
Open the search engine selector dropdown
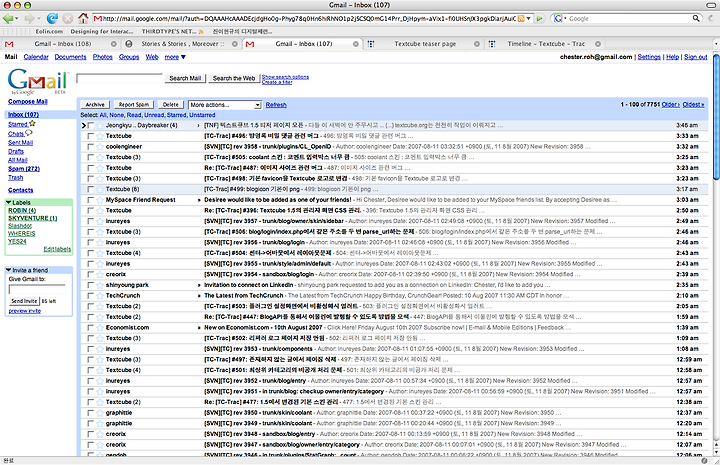(x=565, y=18)
